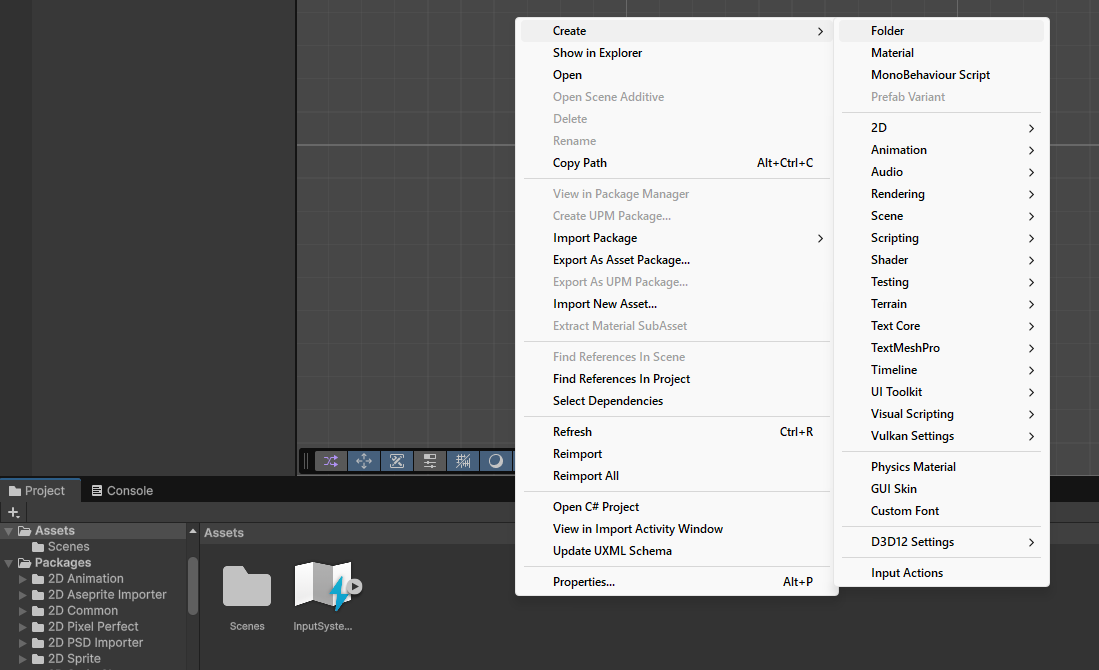Open the D3D12 Settings submenu
The image size is (1099, 670).
coord(941,542)
